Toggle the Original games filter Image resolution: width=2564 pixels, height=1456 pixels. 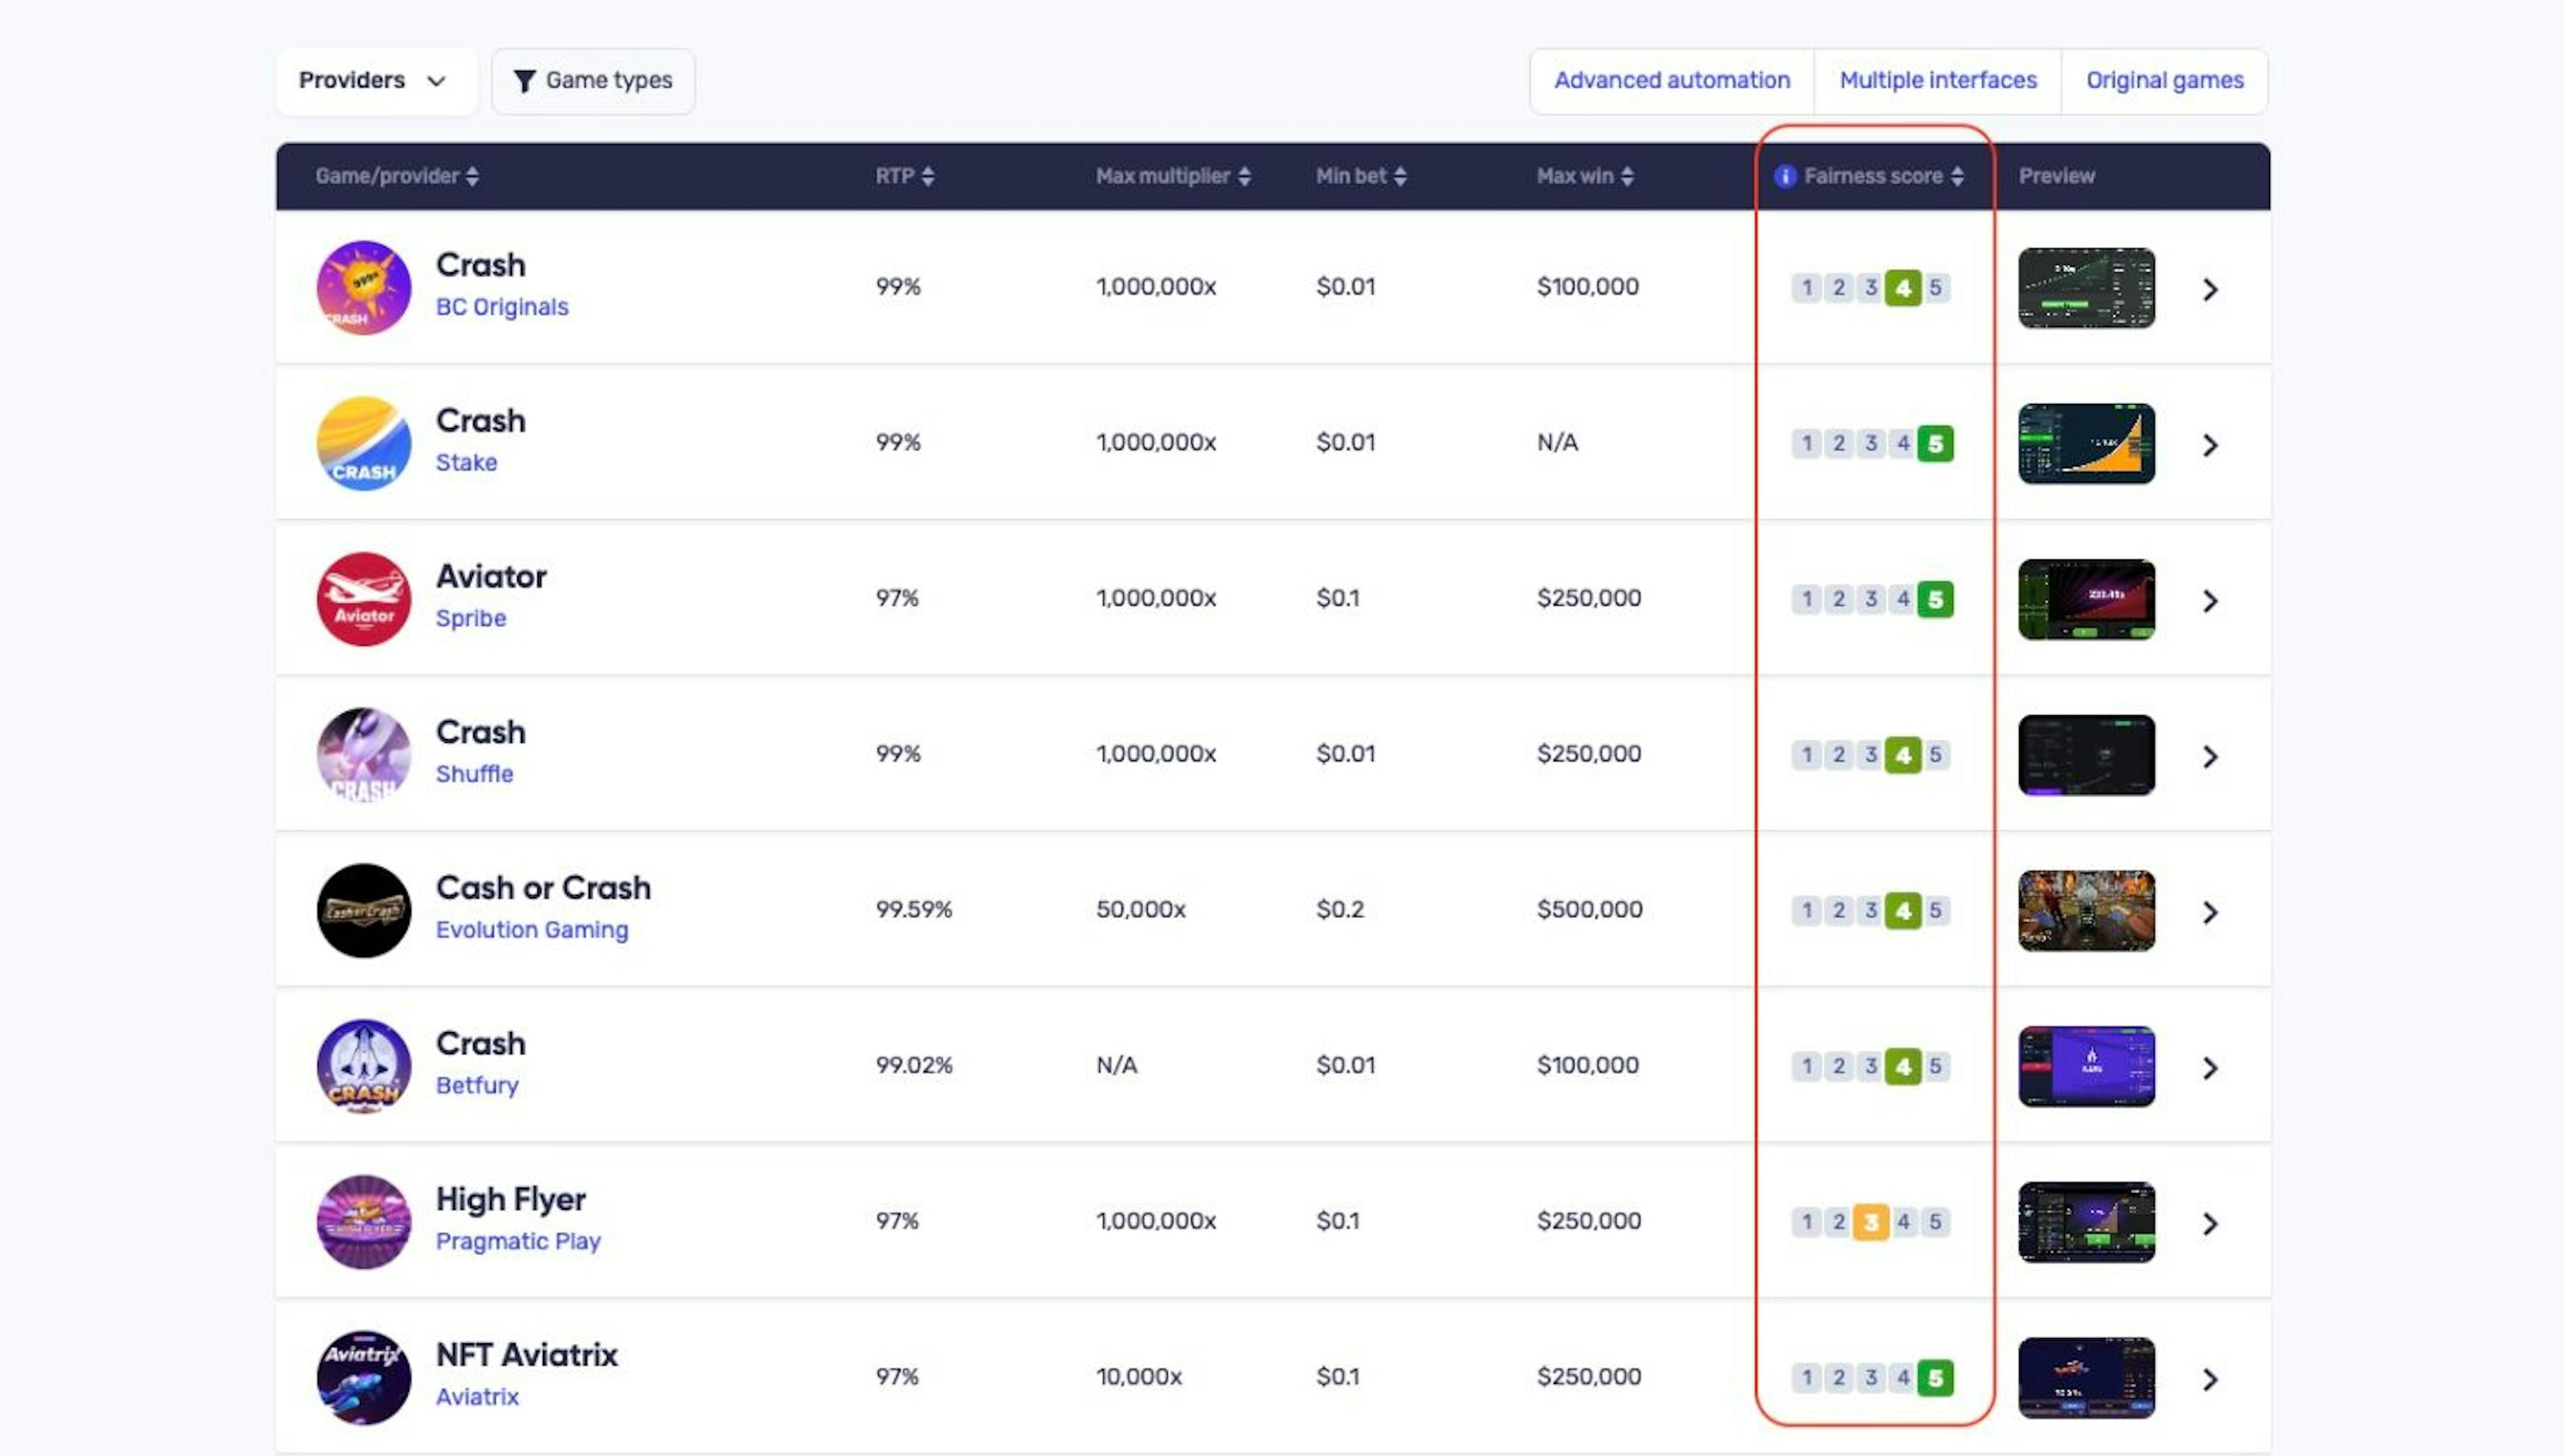(2164, 80)
